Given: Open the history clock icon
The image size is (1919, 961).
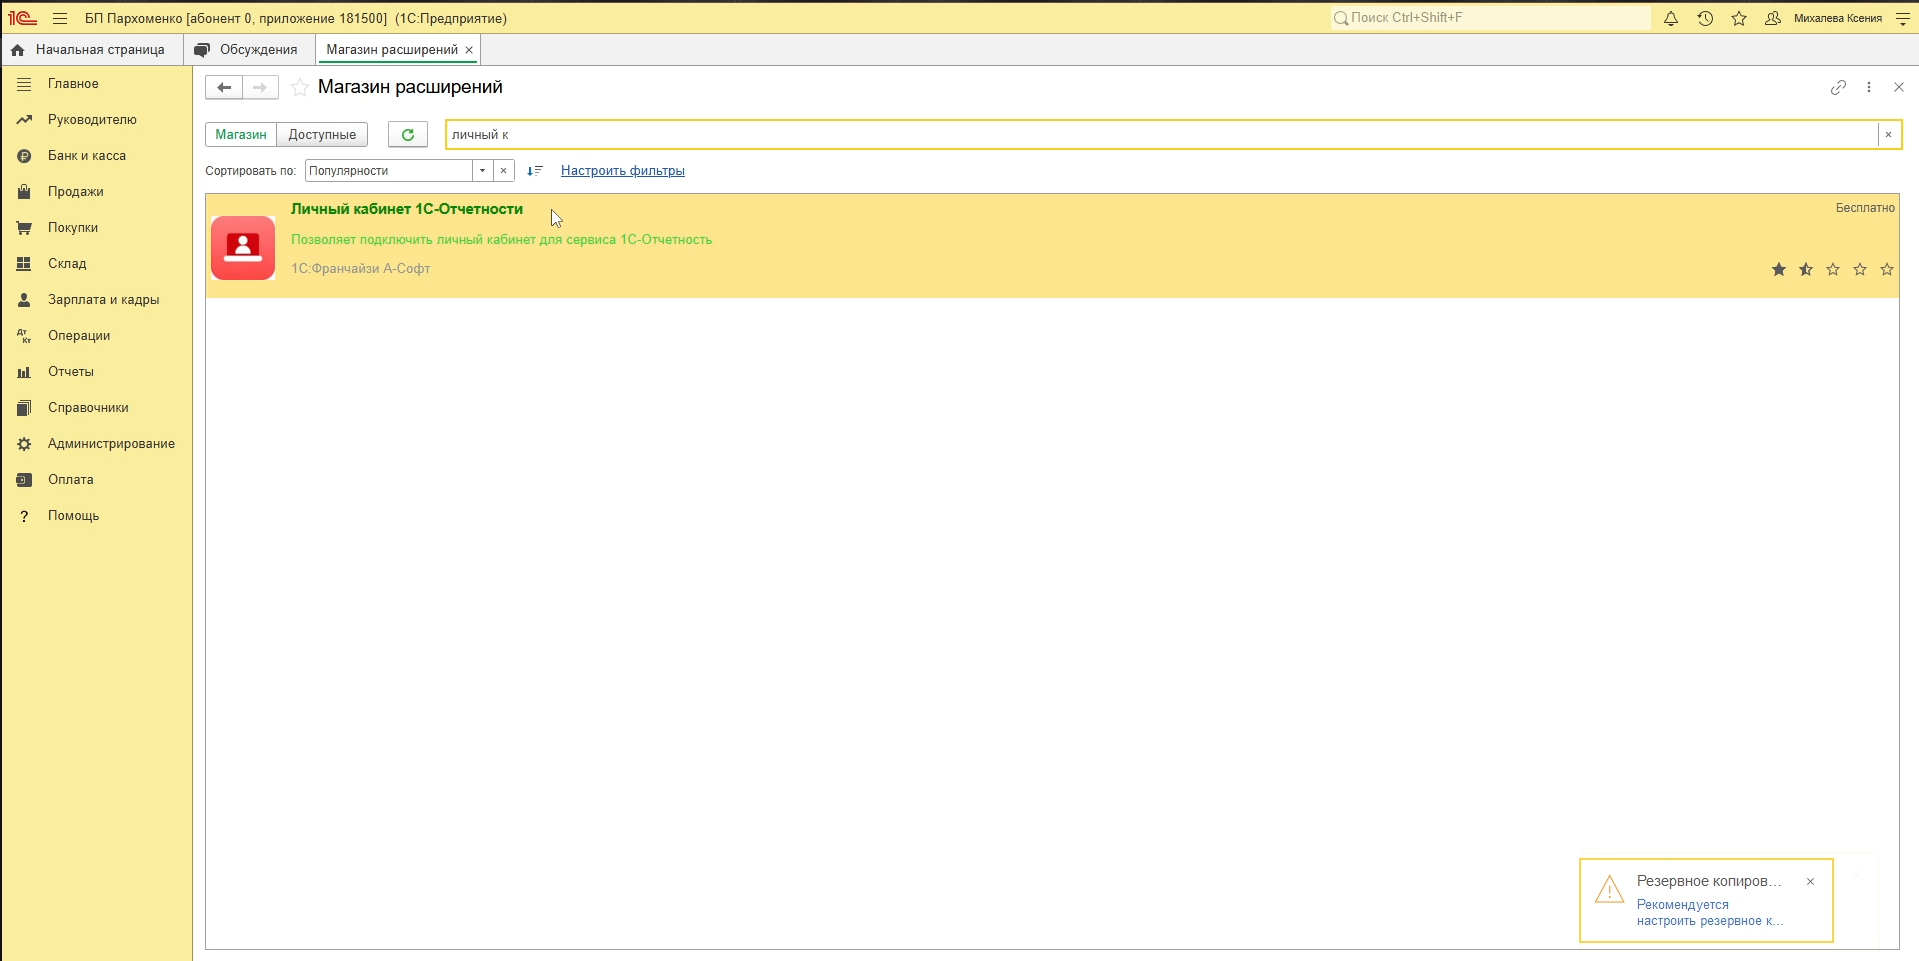Looking at the screenshot, I should point(1705,18).
